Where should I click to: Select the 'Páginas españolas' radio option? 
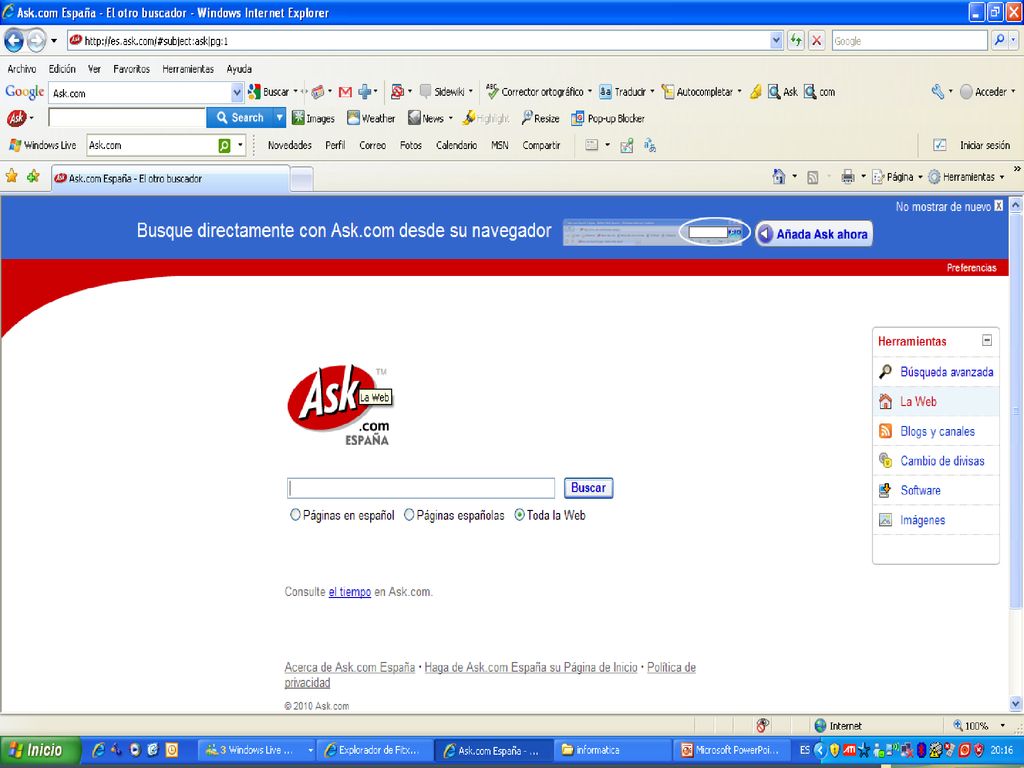pos(409,515)
